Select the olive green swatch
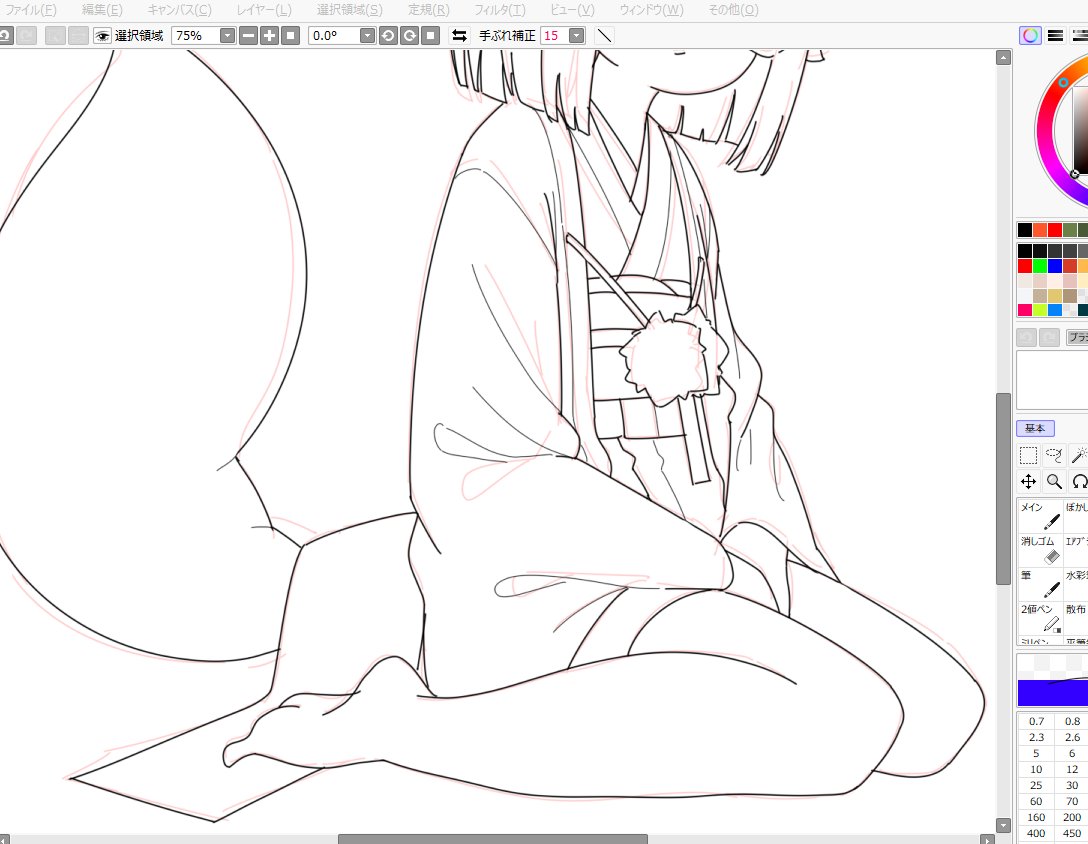1088x844 pixels. click(1069, 230)
